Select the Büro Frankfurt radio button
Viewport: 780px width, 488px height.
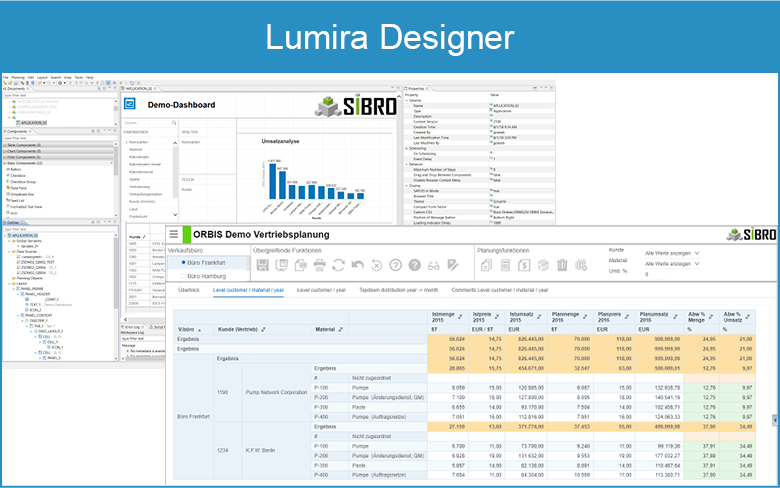(x=184, y=262)
